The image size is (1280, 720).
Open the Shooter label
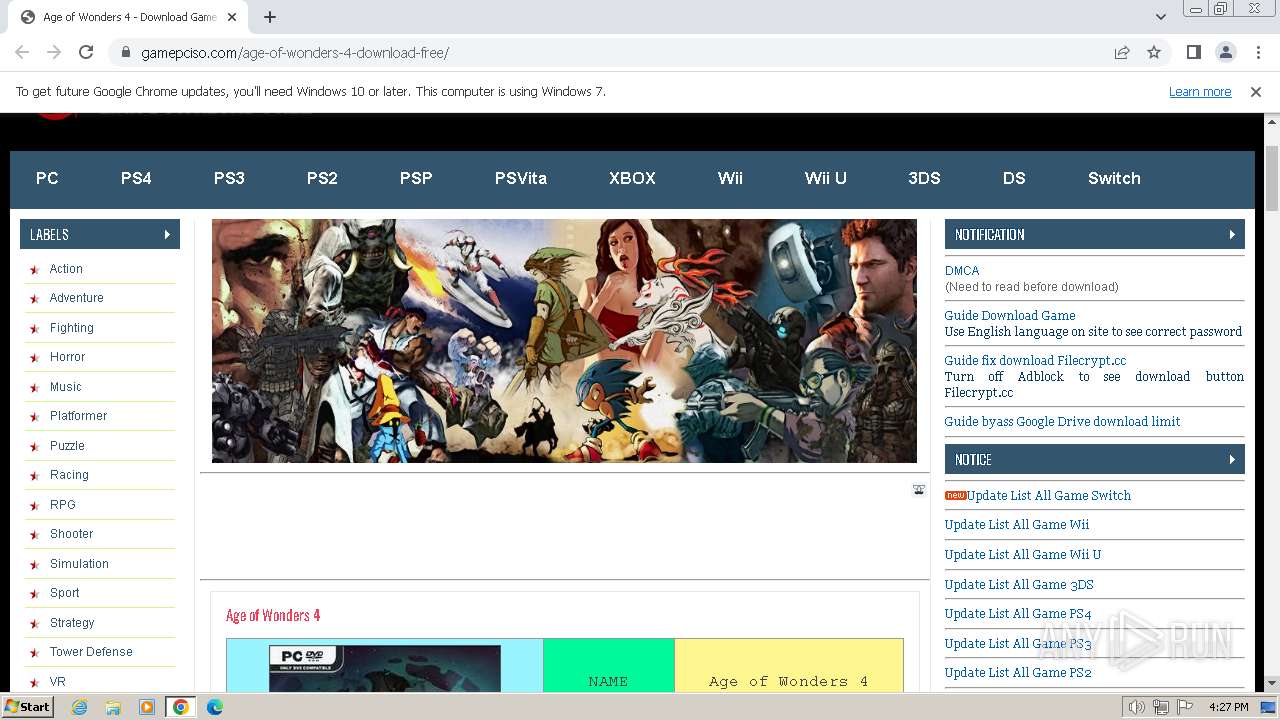tap(71, 534)
